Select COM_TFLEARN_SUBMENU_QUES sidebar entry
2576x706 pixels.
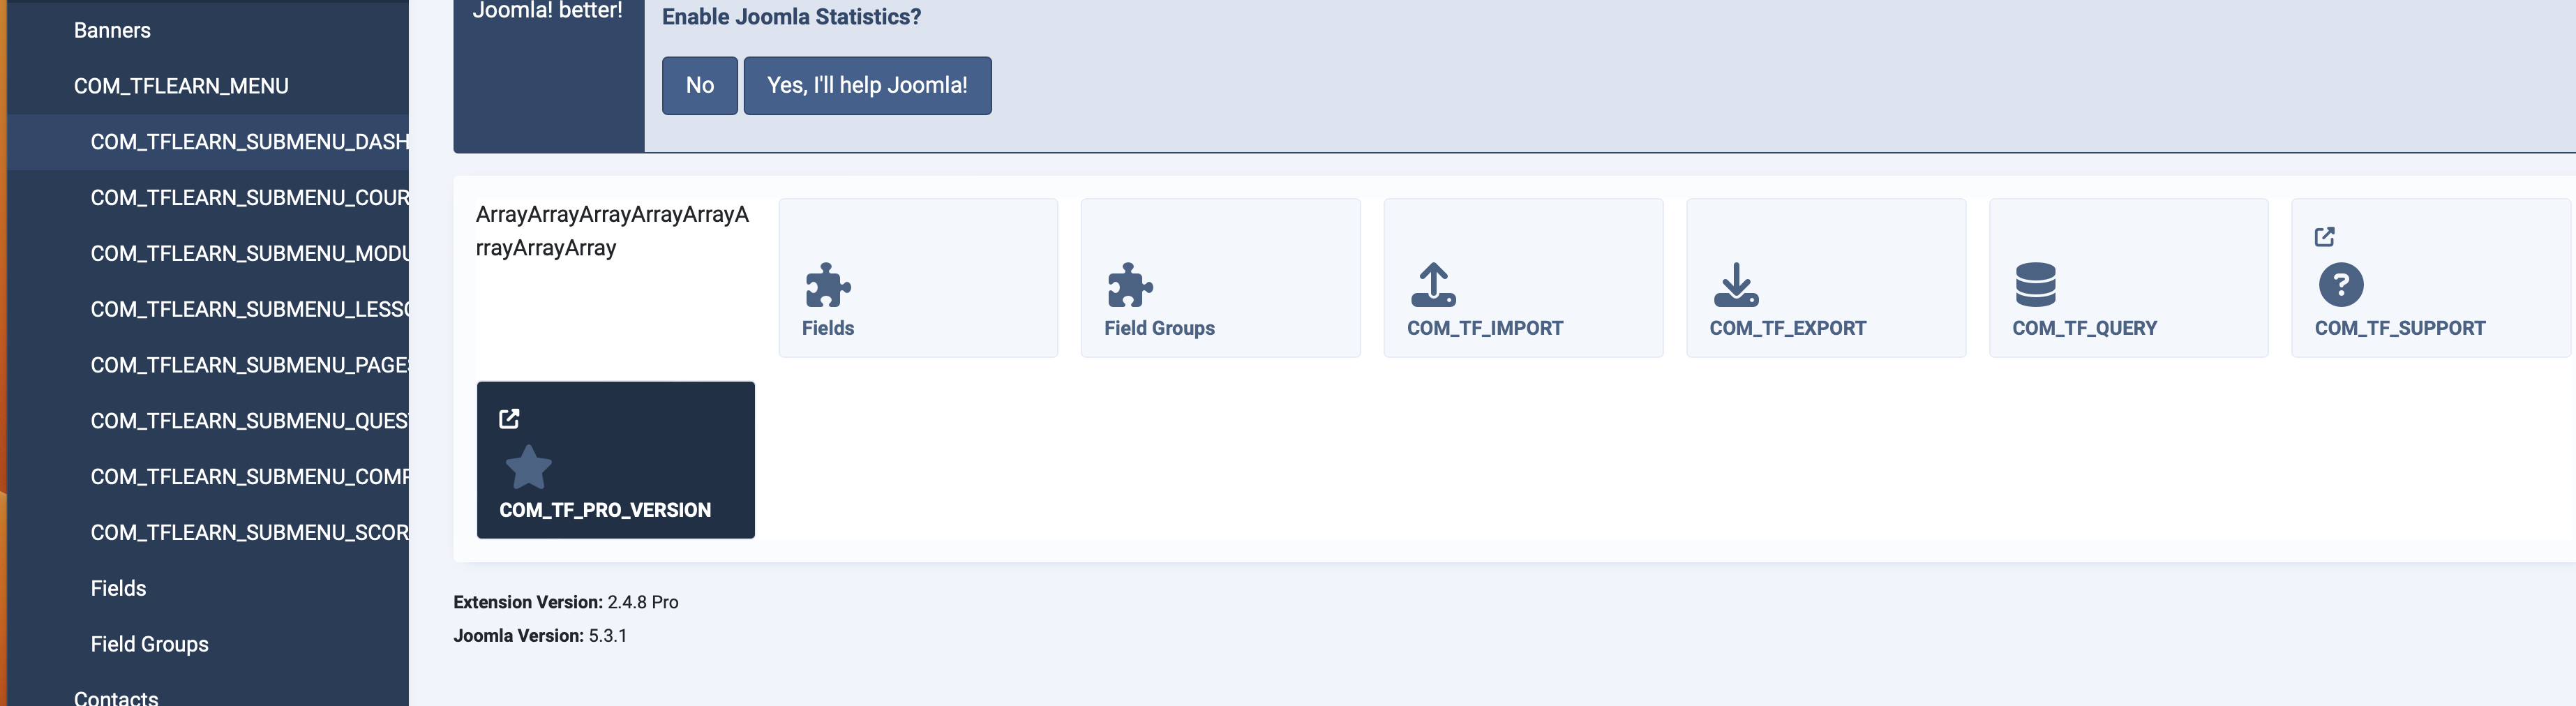pyautogui.click(x=249, y=422)
